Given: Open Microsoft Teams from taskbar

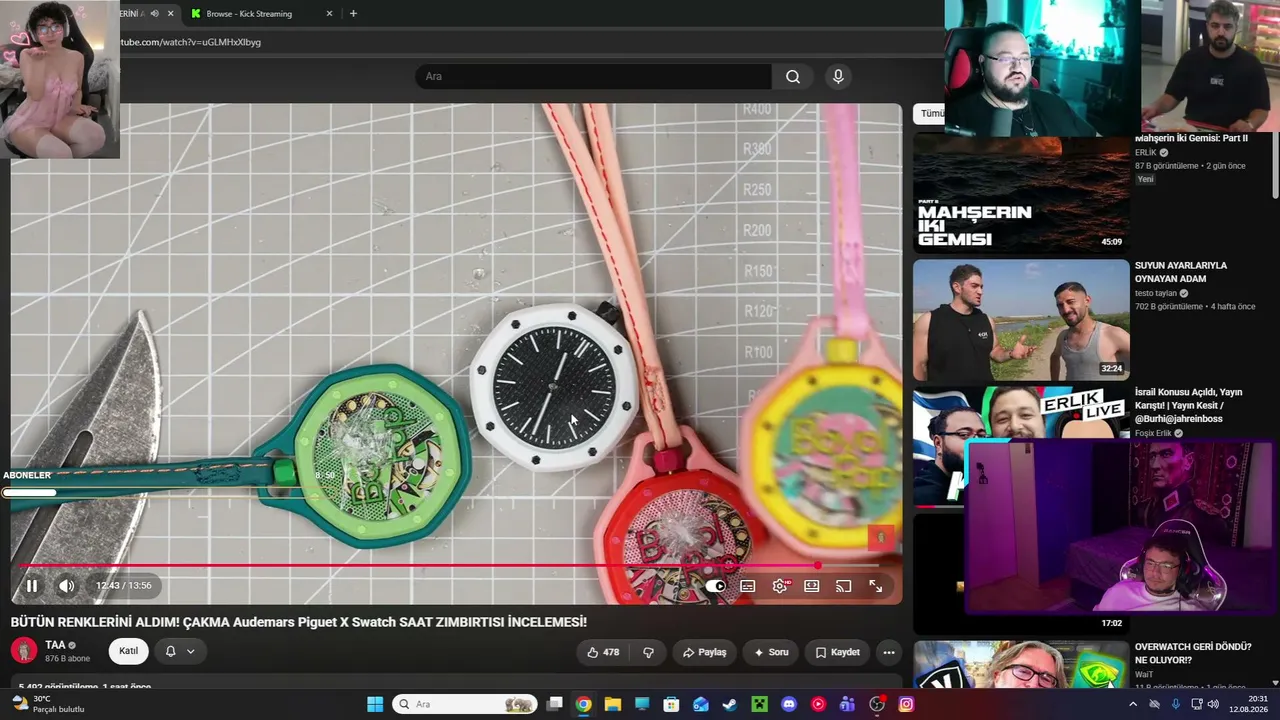Looking at the screenshot, I should 847,704.
